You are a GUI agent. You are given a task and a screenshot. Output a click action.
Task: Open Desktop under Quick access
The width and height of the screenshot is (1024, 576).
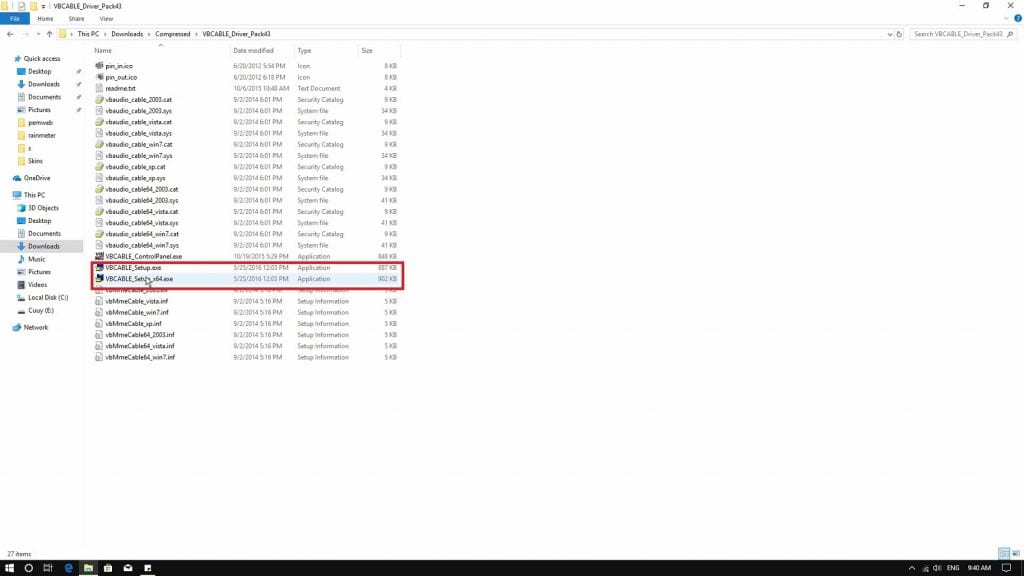coord(39,72)
